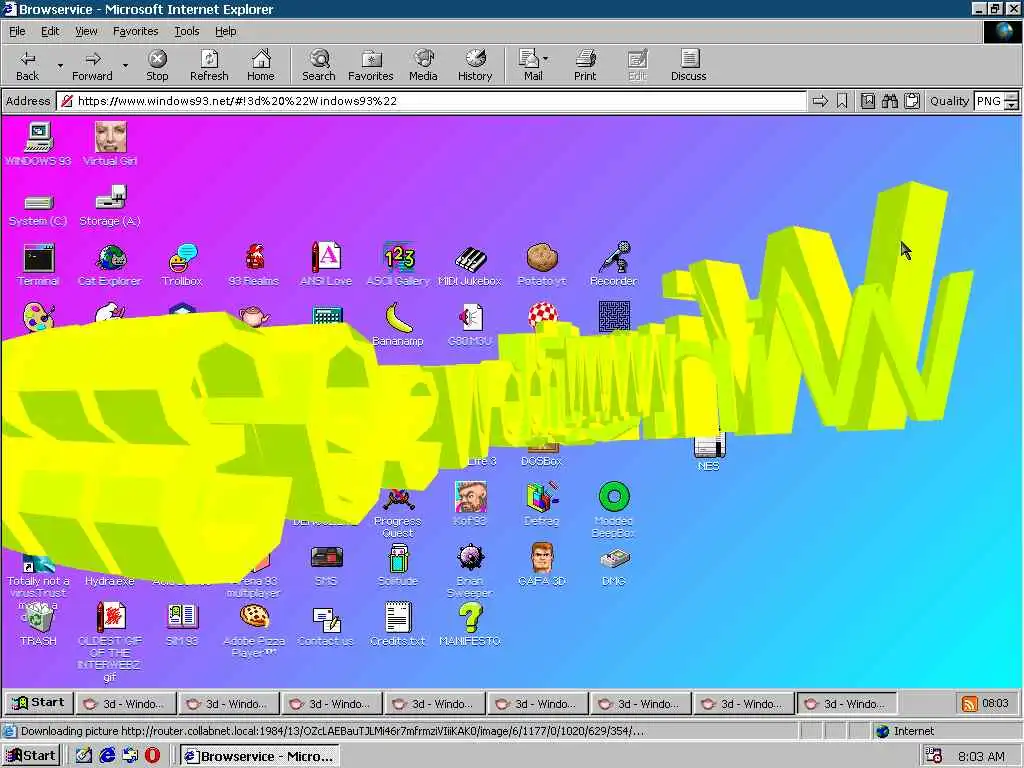
Task: Open the DMG handheld icon
Action: 613,566
